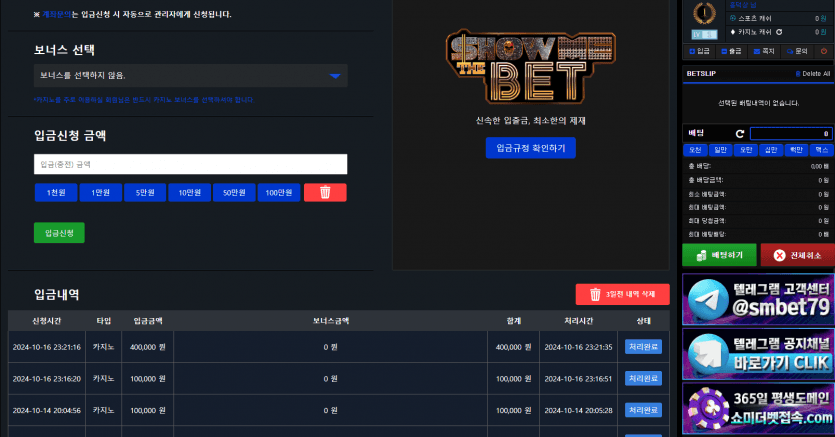Open the 쪽지 messages menu

point(764,50)
